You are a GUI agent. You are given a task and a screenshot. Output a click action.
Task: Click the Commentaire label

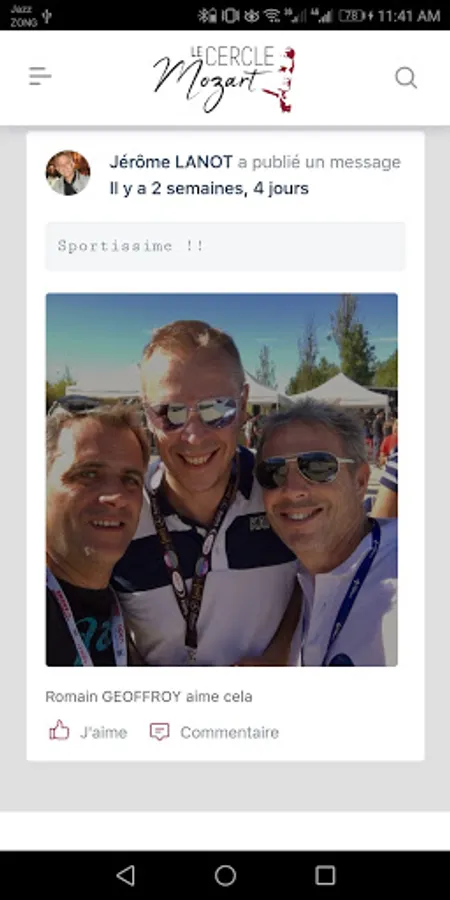230,732
